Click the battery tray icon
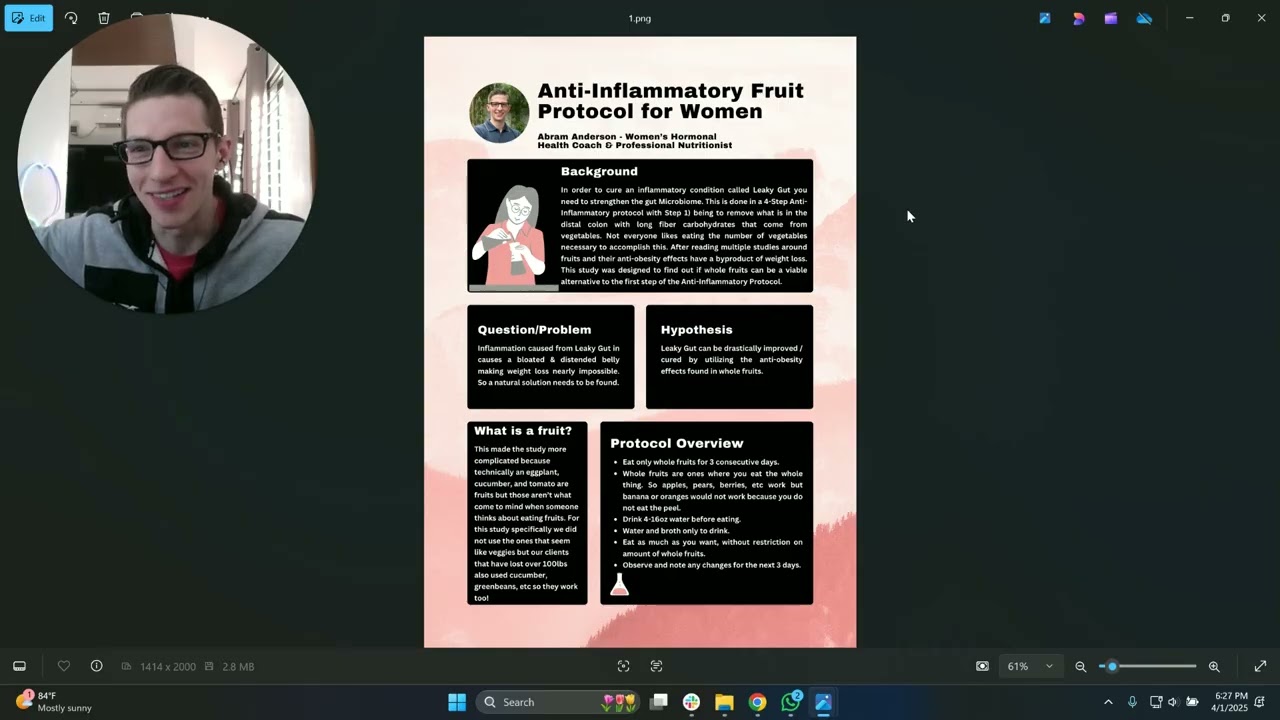 click(1192, 702)
